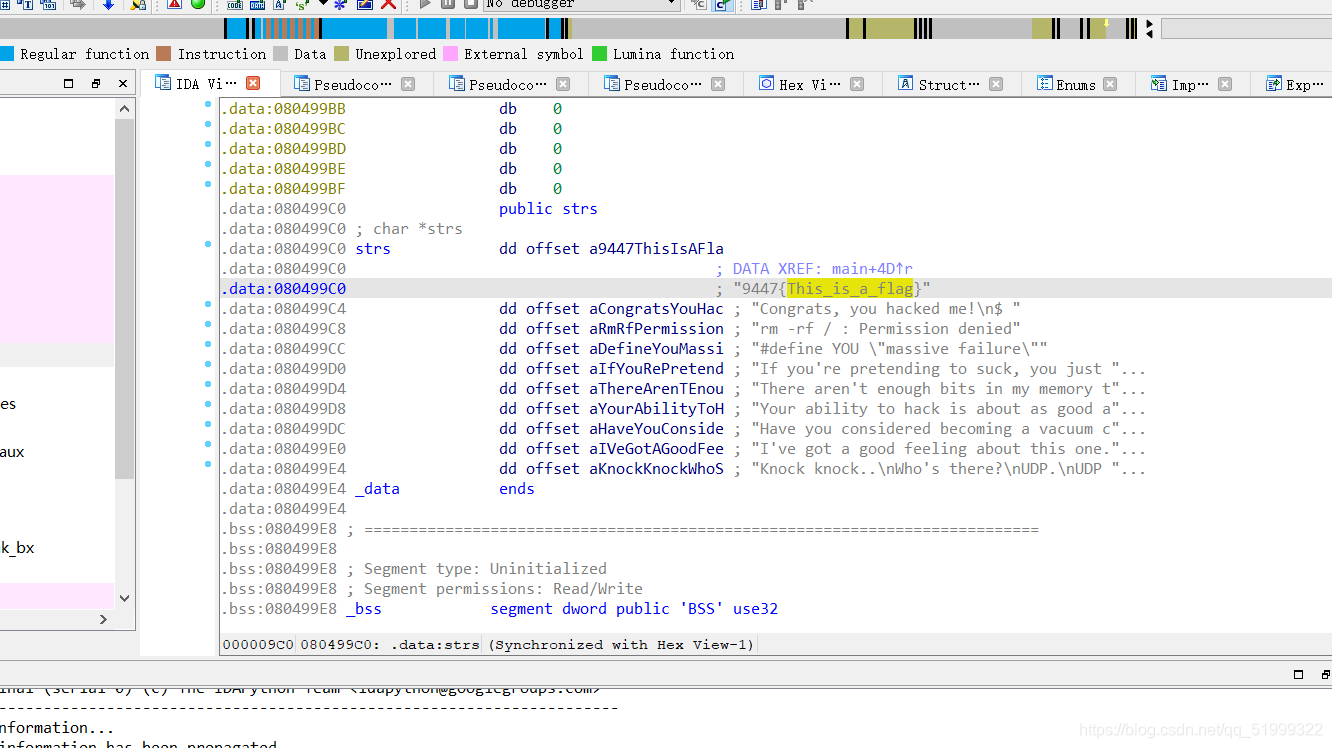Click the Structures tab icon
Viewport: 1332px width, 748px height.
(906, 83)
